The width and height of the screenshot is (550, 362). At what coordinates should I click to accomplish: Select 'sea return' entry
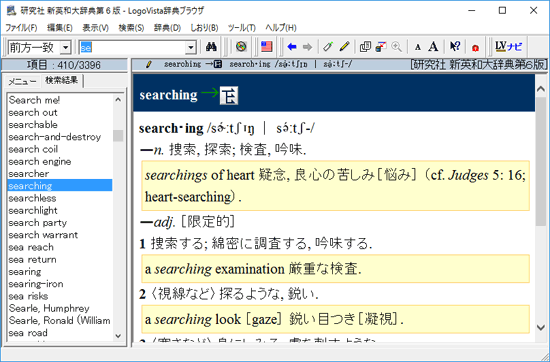[60, 260]
